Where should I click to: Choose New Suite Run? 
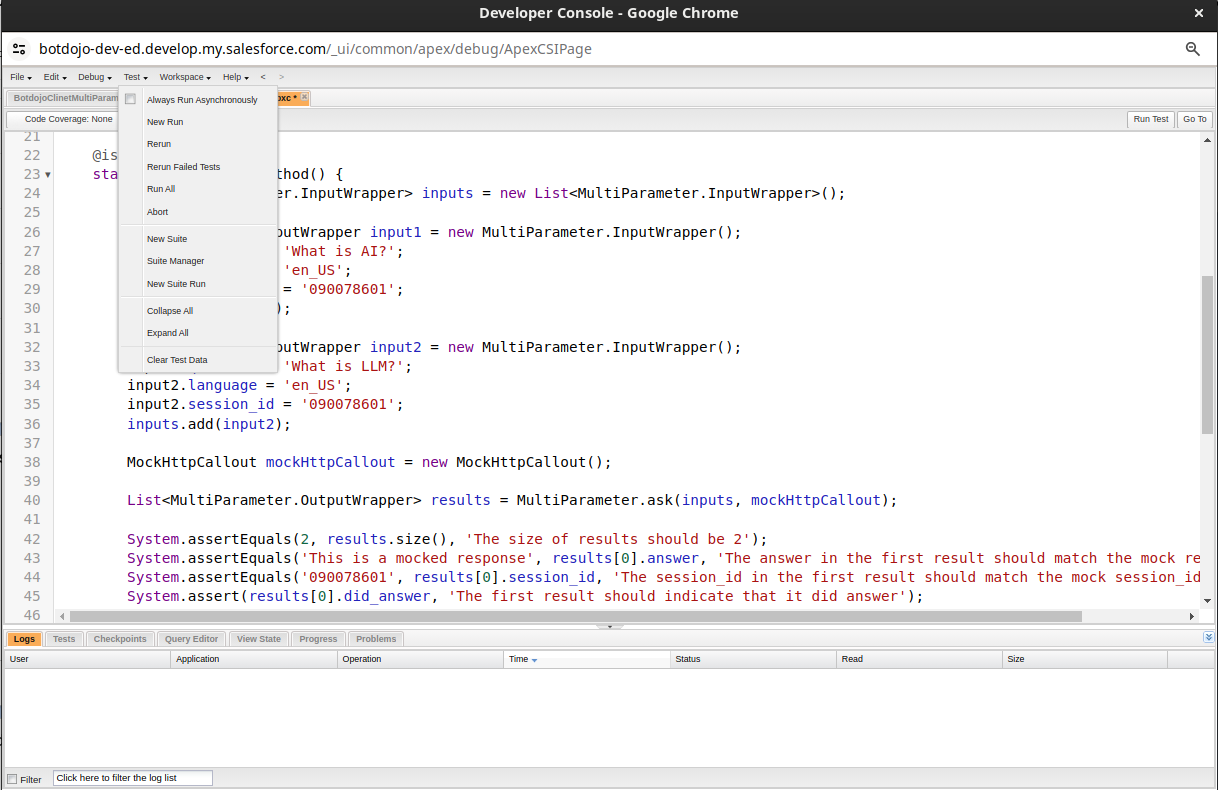pyautogui.click(x=197, y=284)
